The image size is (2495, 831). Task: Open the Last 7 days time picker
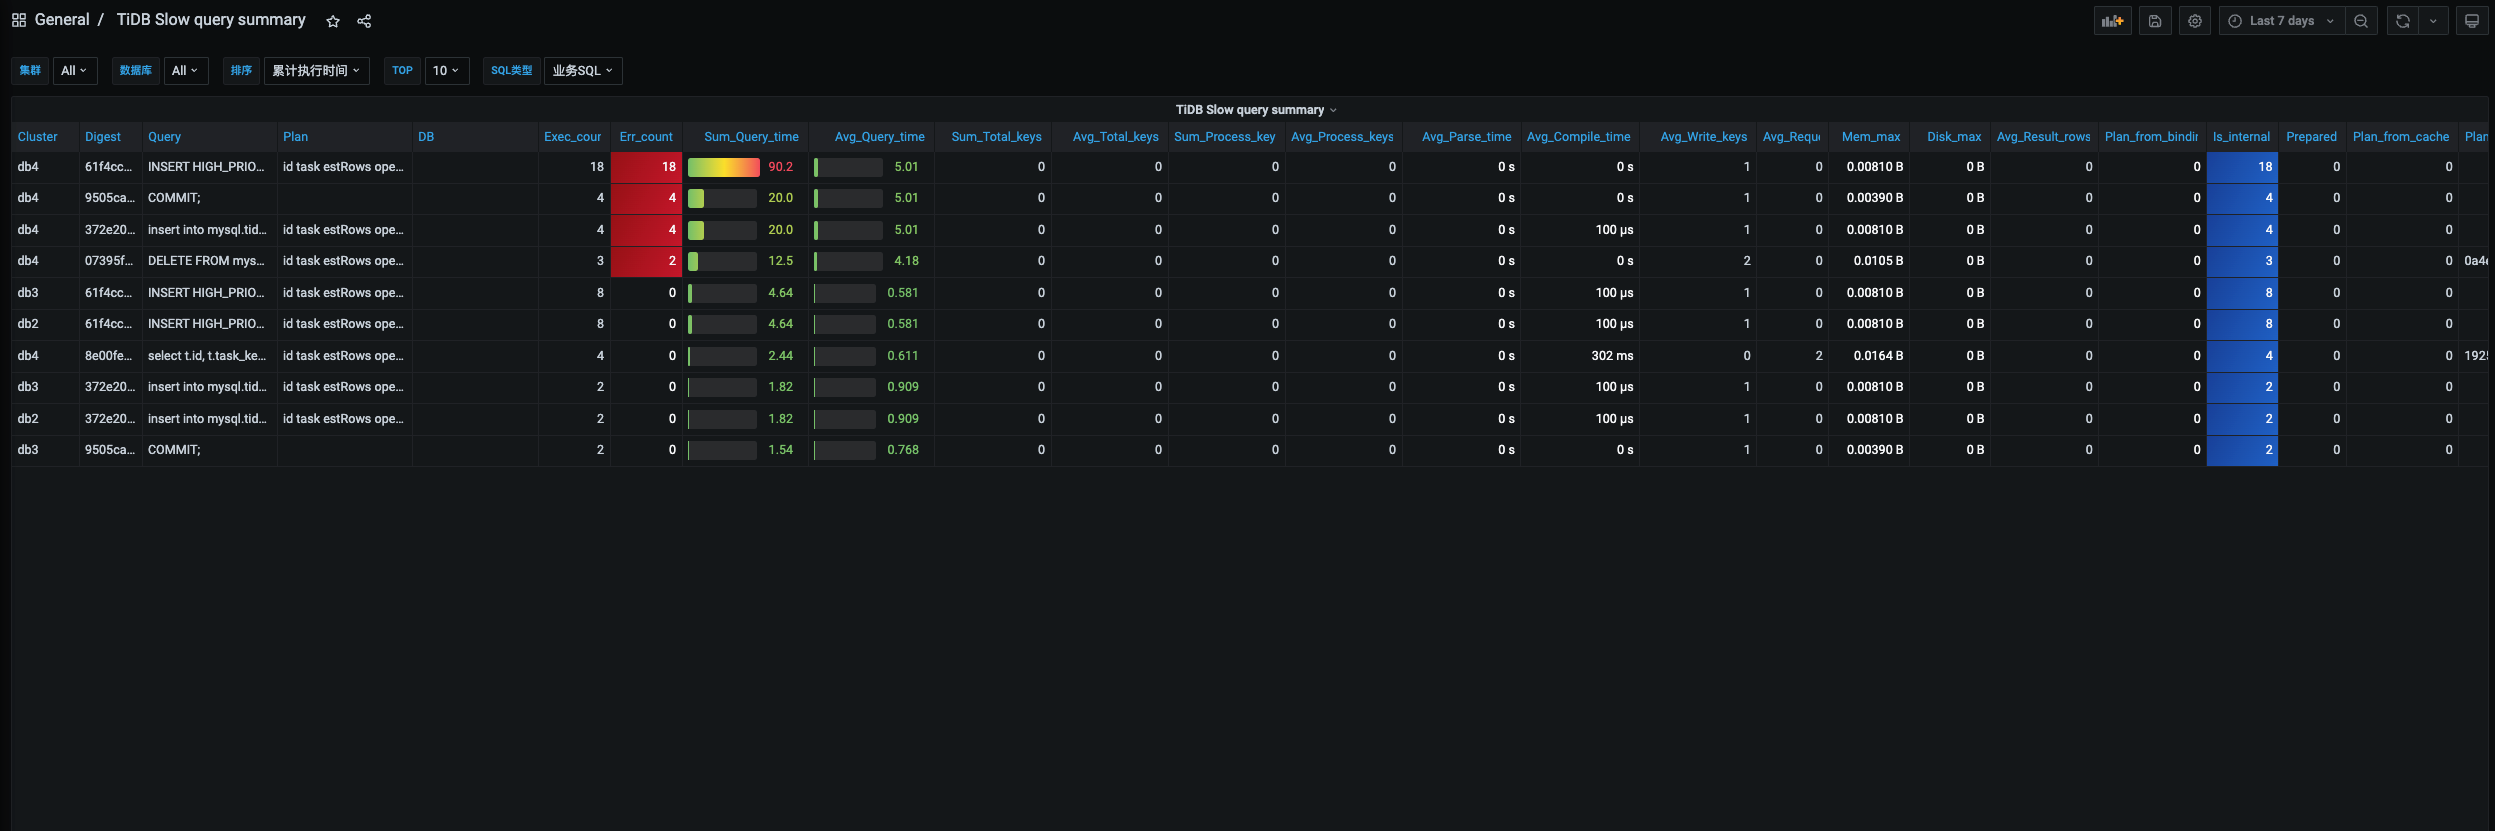pyautogui.click(x=2281, y=21)
